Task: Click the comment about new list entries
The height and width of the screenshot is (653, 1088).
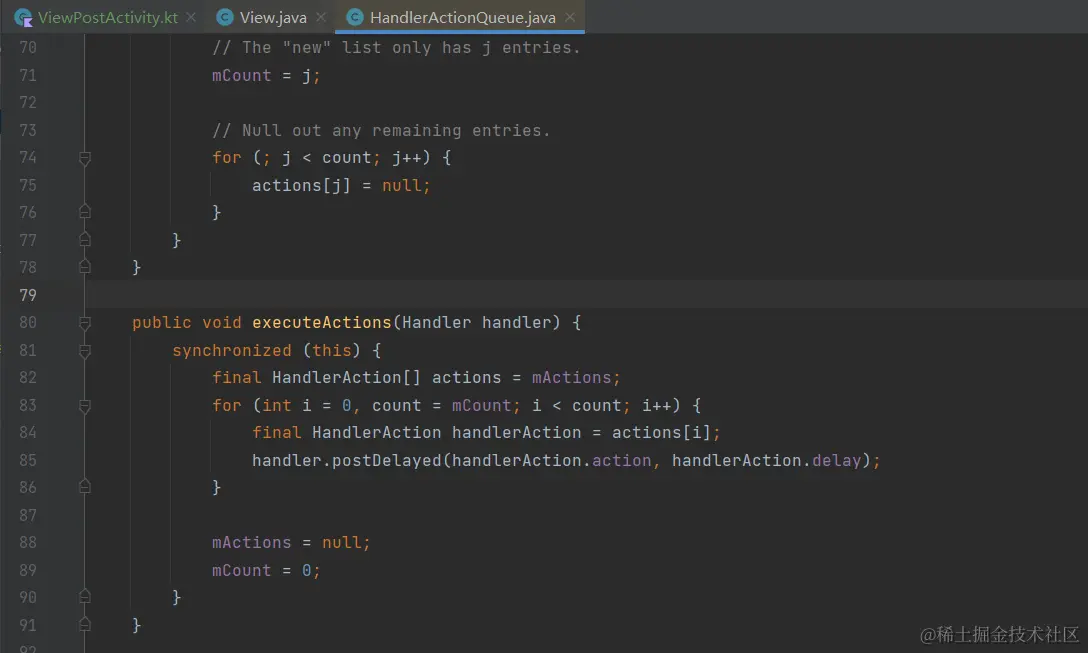Action: (x=396, y=48)
